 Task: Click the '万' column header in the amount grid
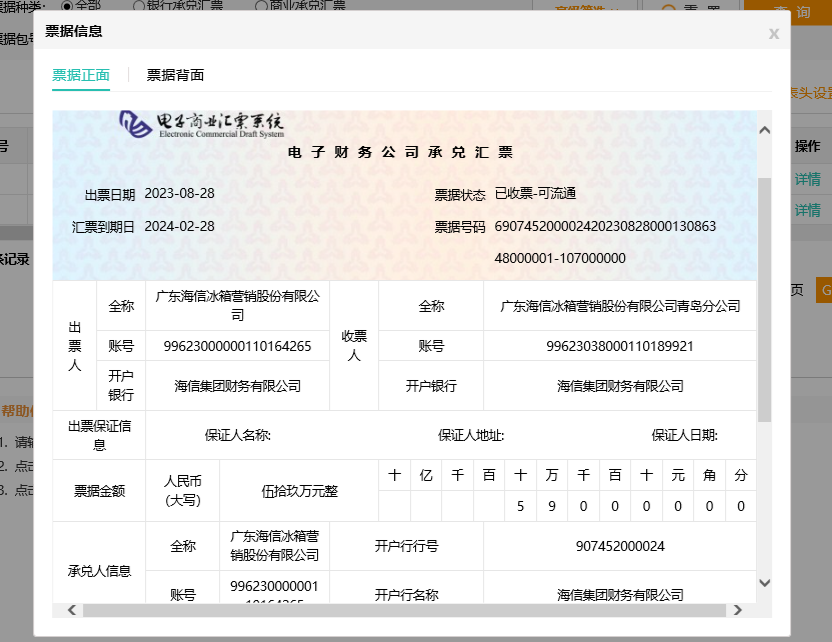point(552,475)
